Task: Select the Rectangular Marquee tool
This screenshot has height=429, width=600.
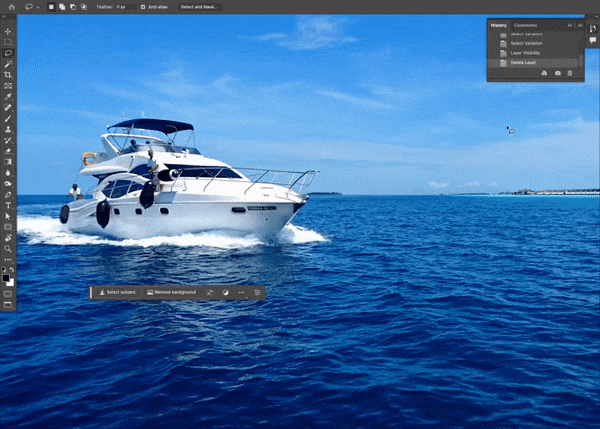Action: click(x=8, y=42)
